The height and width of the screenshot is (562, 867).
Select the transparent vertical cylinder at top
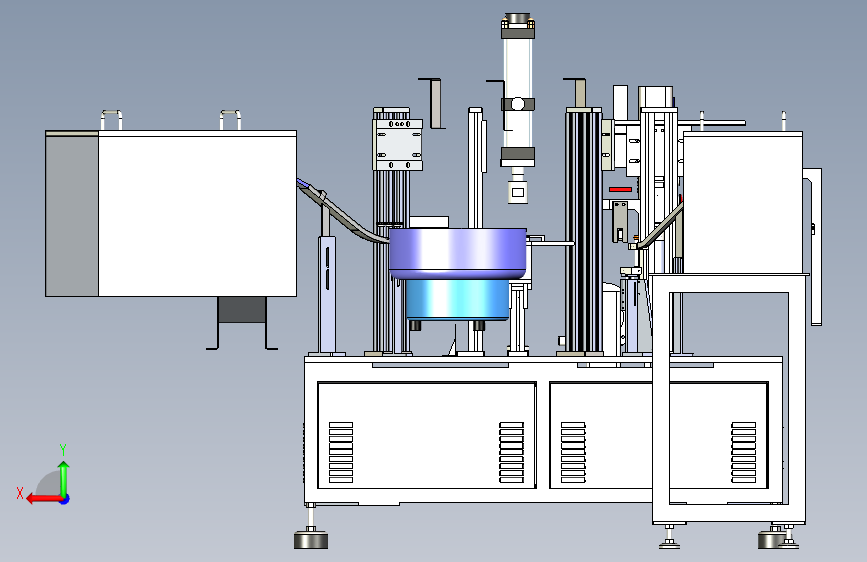tap(518, 92)
